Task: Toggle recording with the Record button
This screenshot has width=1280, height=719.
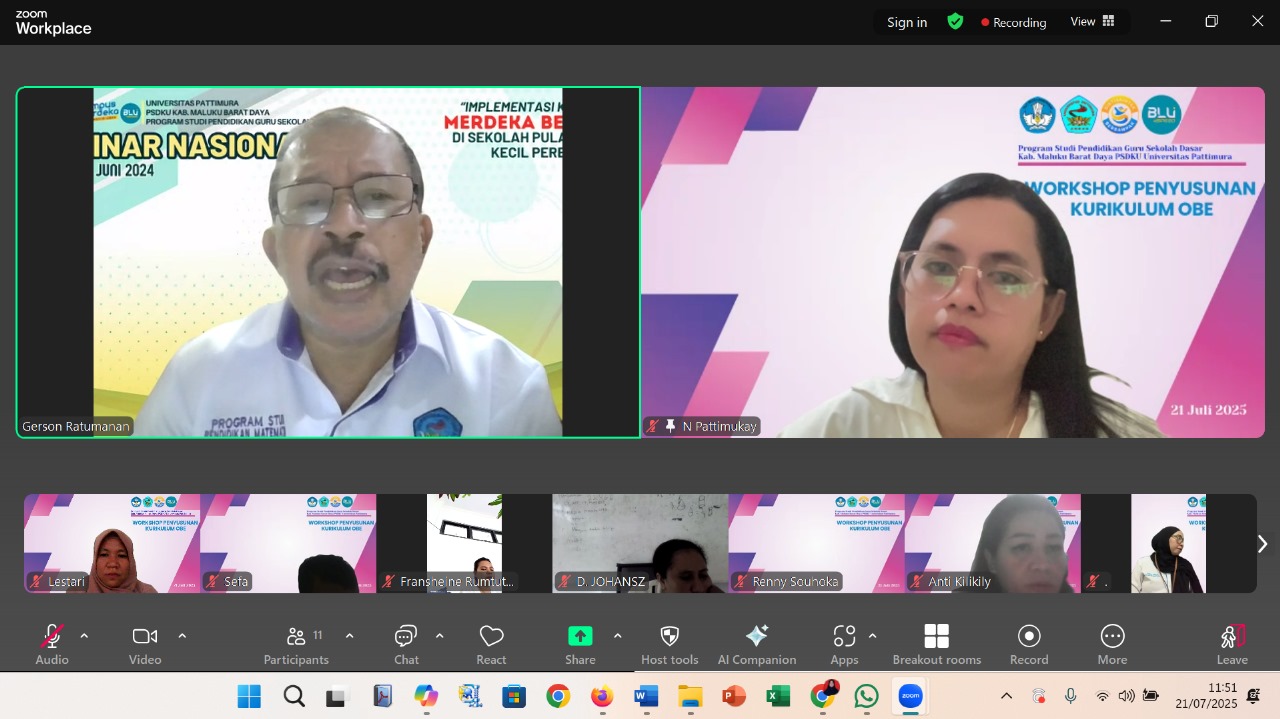Action: (x=1029, y=644)
